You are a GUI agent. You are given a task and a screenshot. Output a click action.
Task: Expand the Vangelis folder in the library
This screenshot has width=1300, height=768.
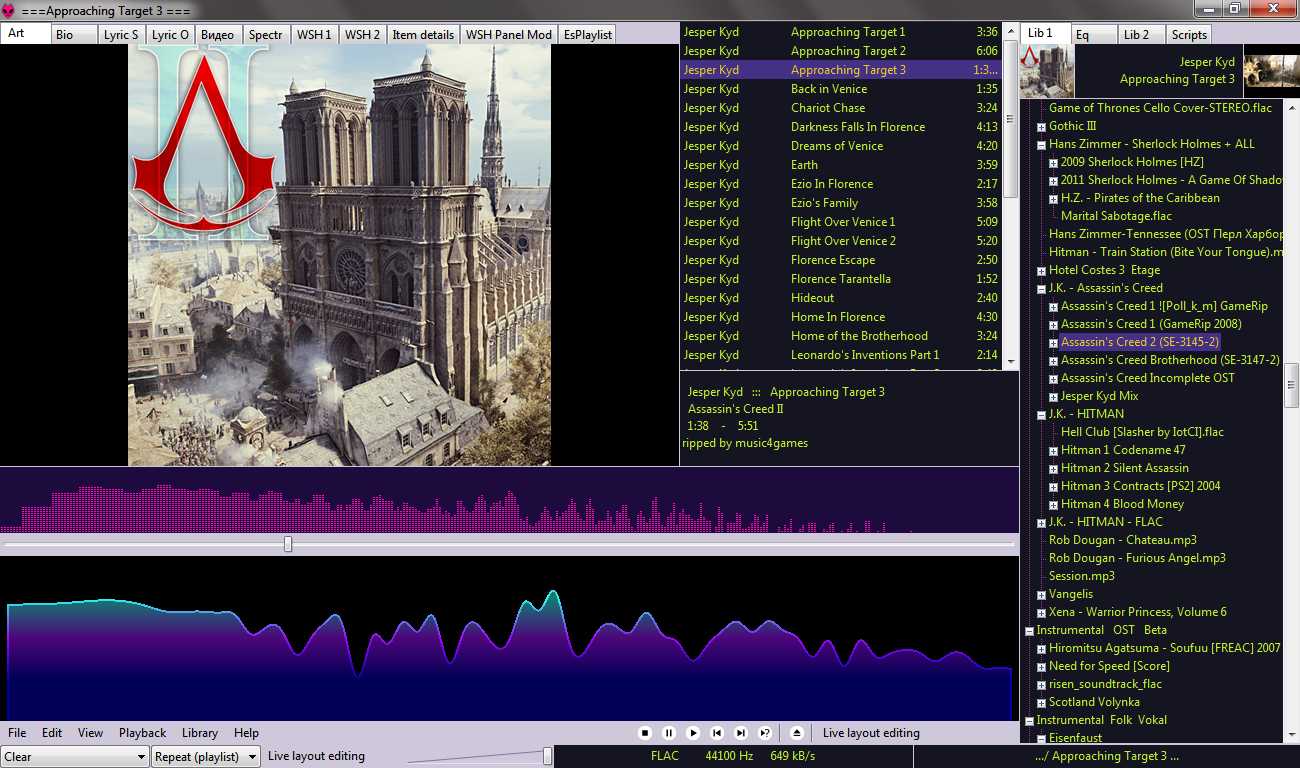(x=1041, y=595)
